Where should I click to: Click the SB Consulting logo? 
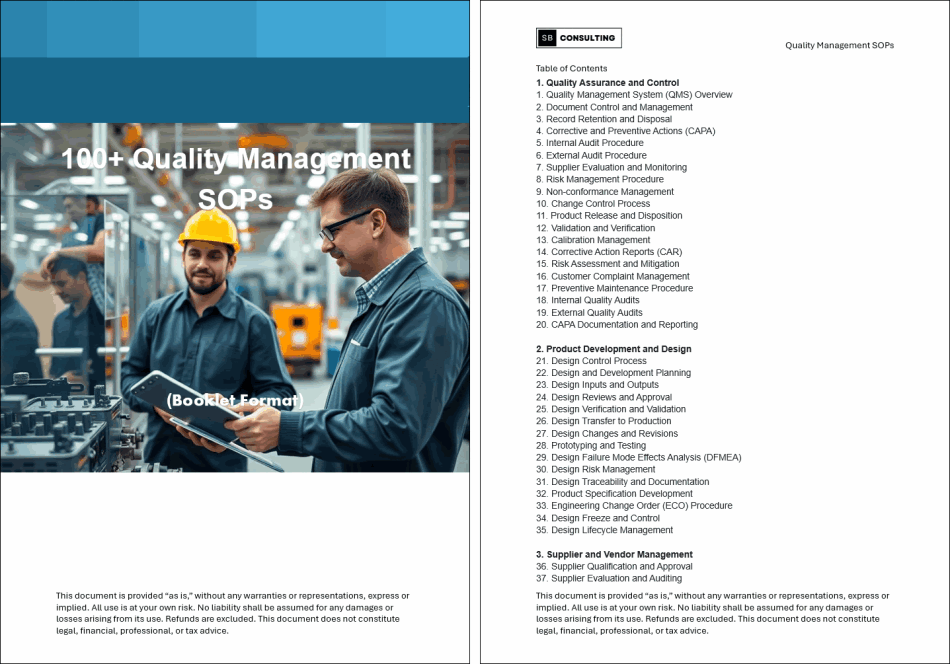click(x=578, y=38)
